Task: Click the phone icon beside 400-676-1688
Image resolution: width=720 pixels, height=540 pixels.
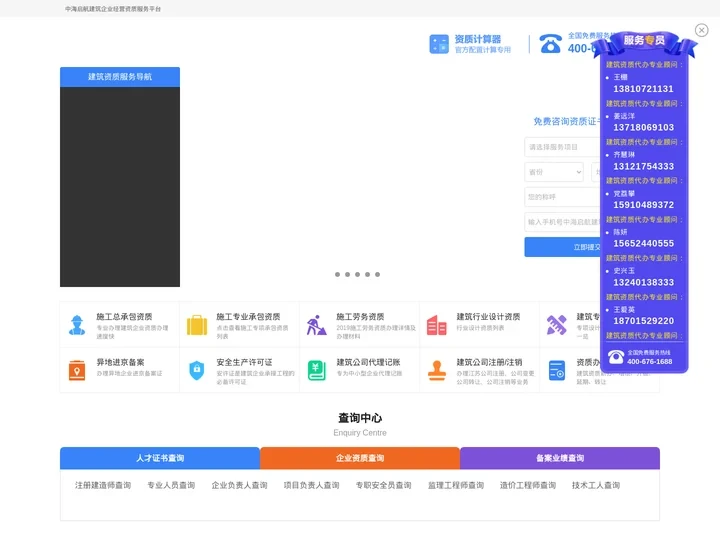Action: click(x=616, y=357)
